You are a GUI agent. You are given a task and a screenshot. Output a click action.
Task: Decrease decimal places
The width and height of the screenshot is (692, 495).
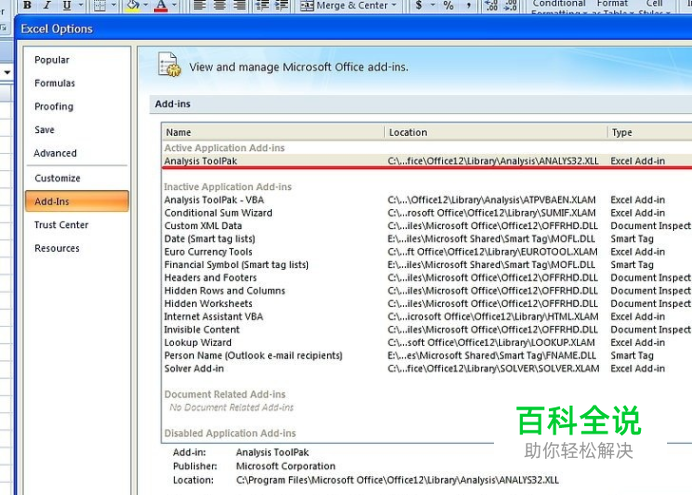pyautogui.click(x=510, y=5)
